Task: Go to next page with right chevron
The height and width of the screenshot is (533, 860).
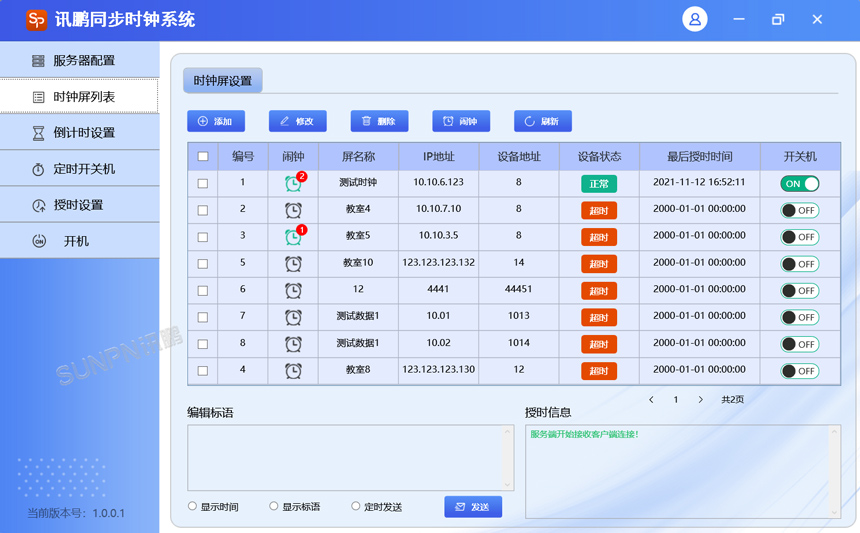Action: pos(700,400)
